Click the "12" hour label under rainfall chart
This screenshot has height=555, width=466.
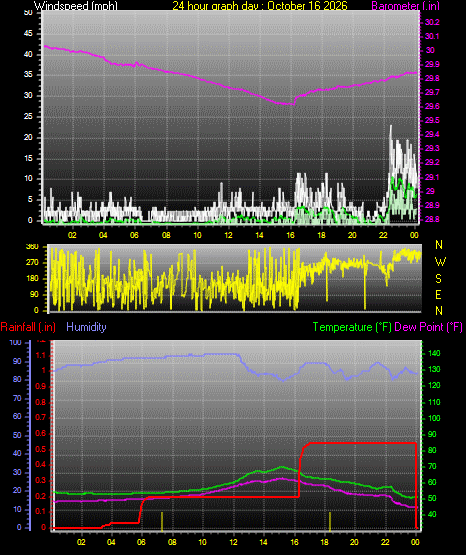pos(234,542)
